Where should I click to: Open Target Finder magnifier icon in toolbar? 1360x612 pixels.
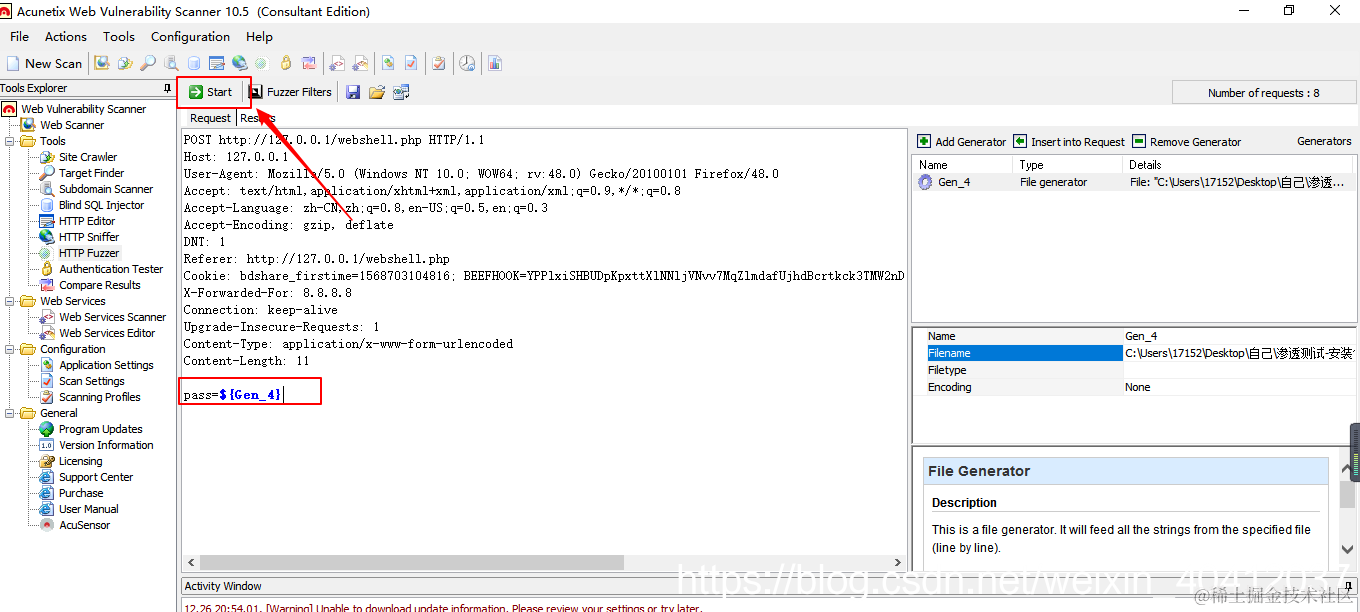[x=148, y=63]
